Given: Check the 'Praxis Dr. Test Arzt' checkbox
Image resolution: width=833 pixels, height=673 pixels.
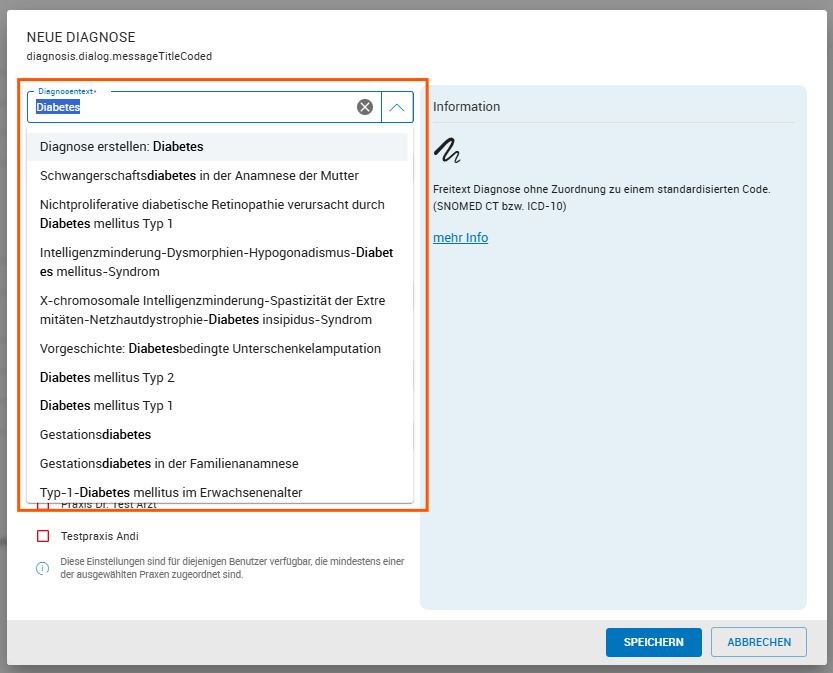Looking at the screenshot, I should 44,503.
